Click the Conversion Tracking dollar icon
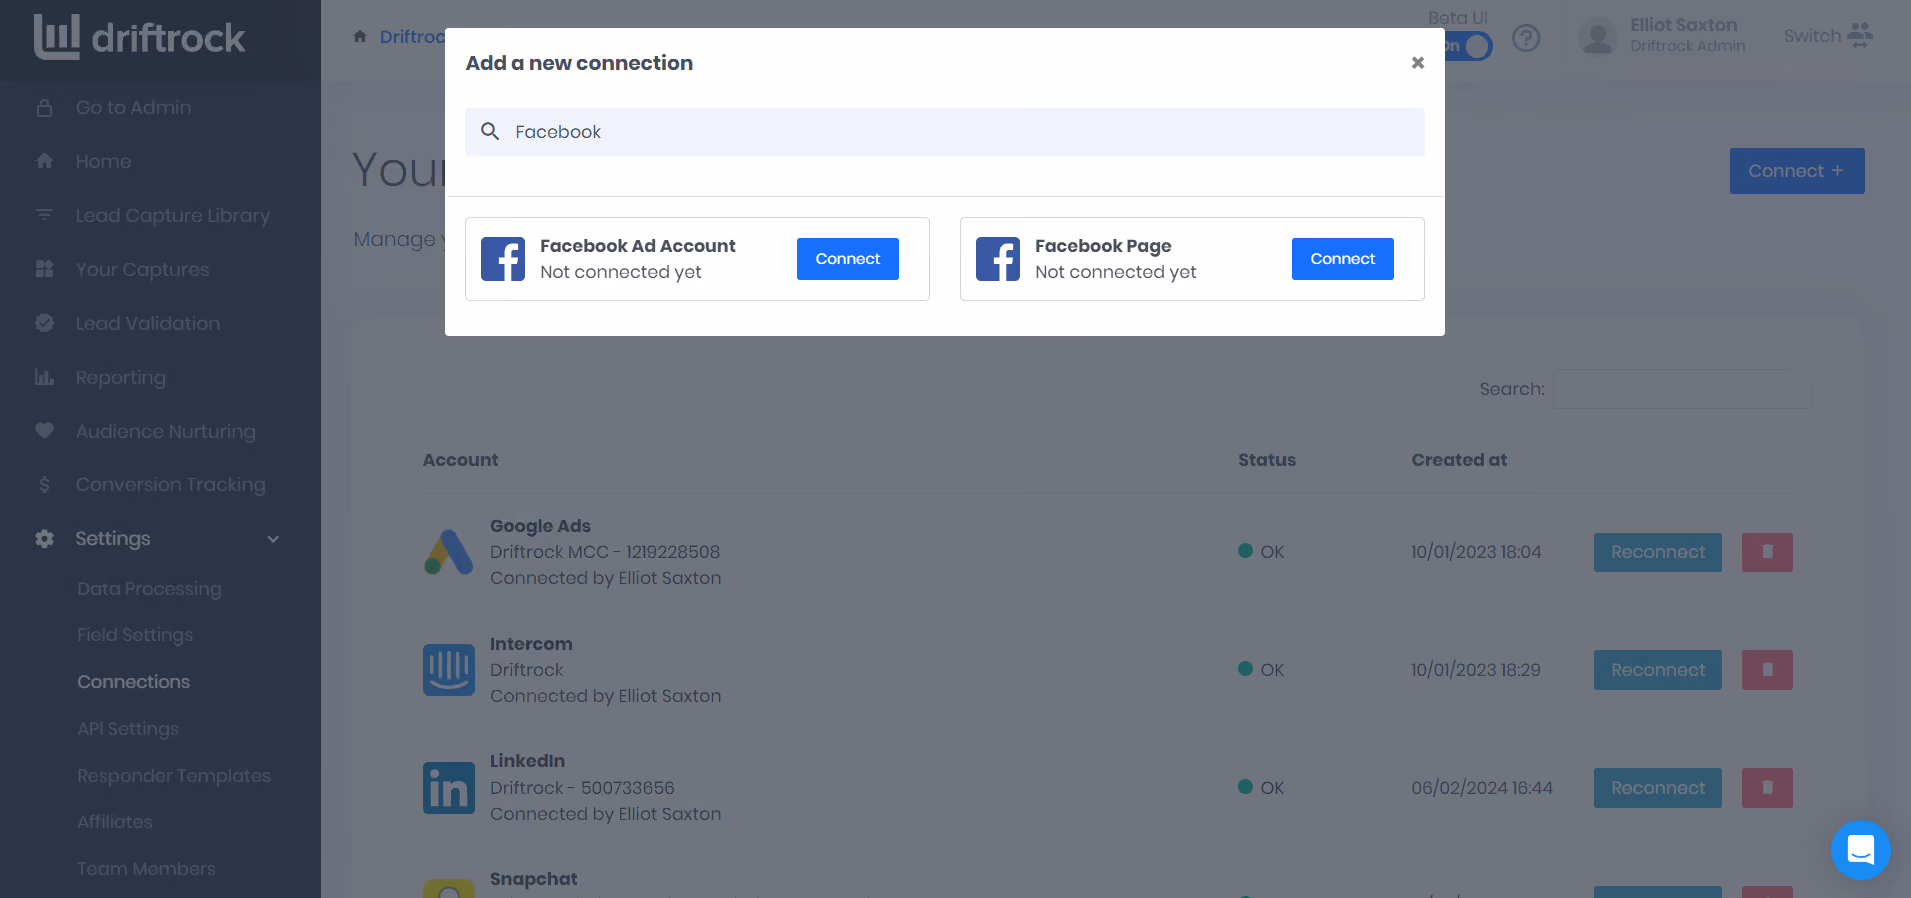1911x898 pixels. (x=44, y=485)
